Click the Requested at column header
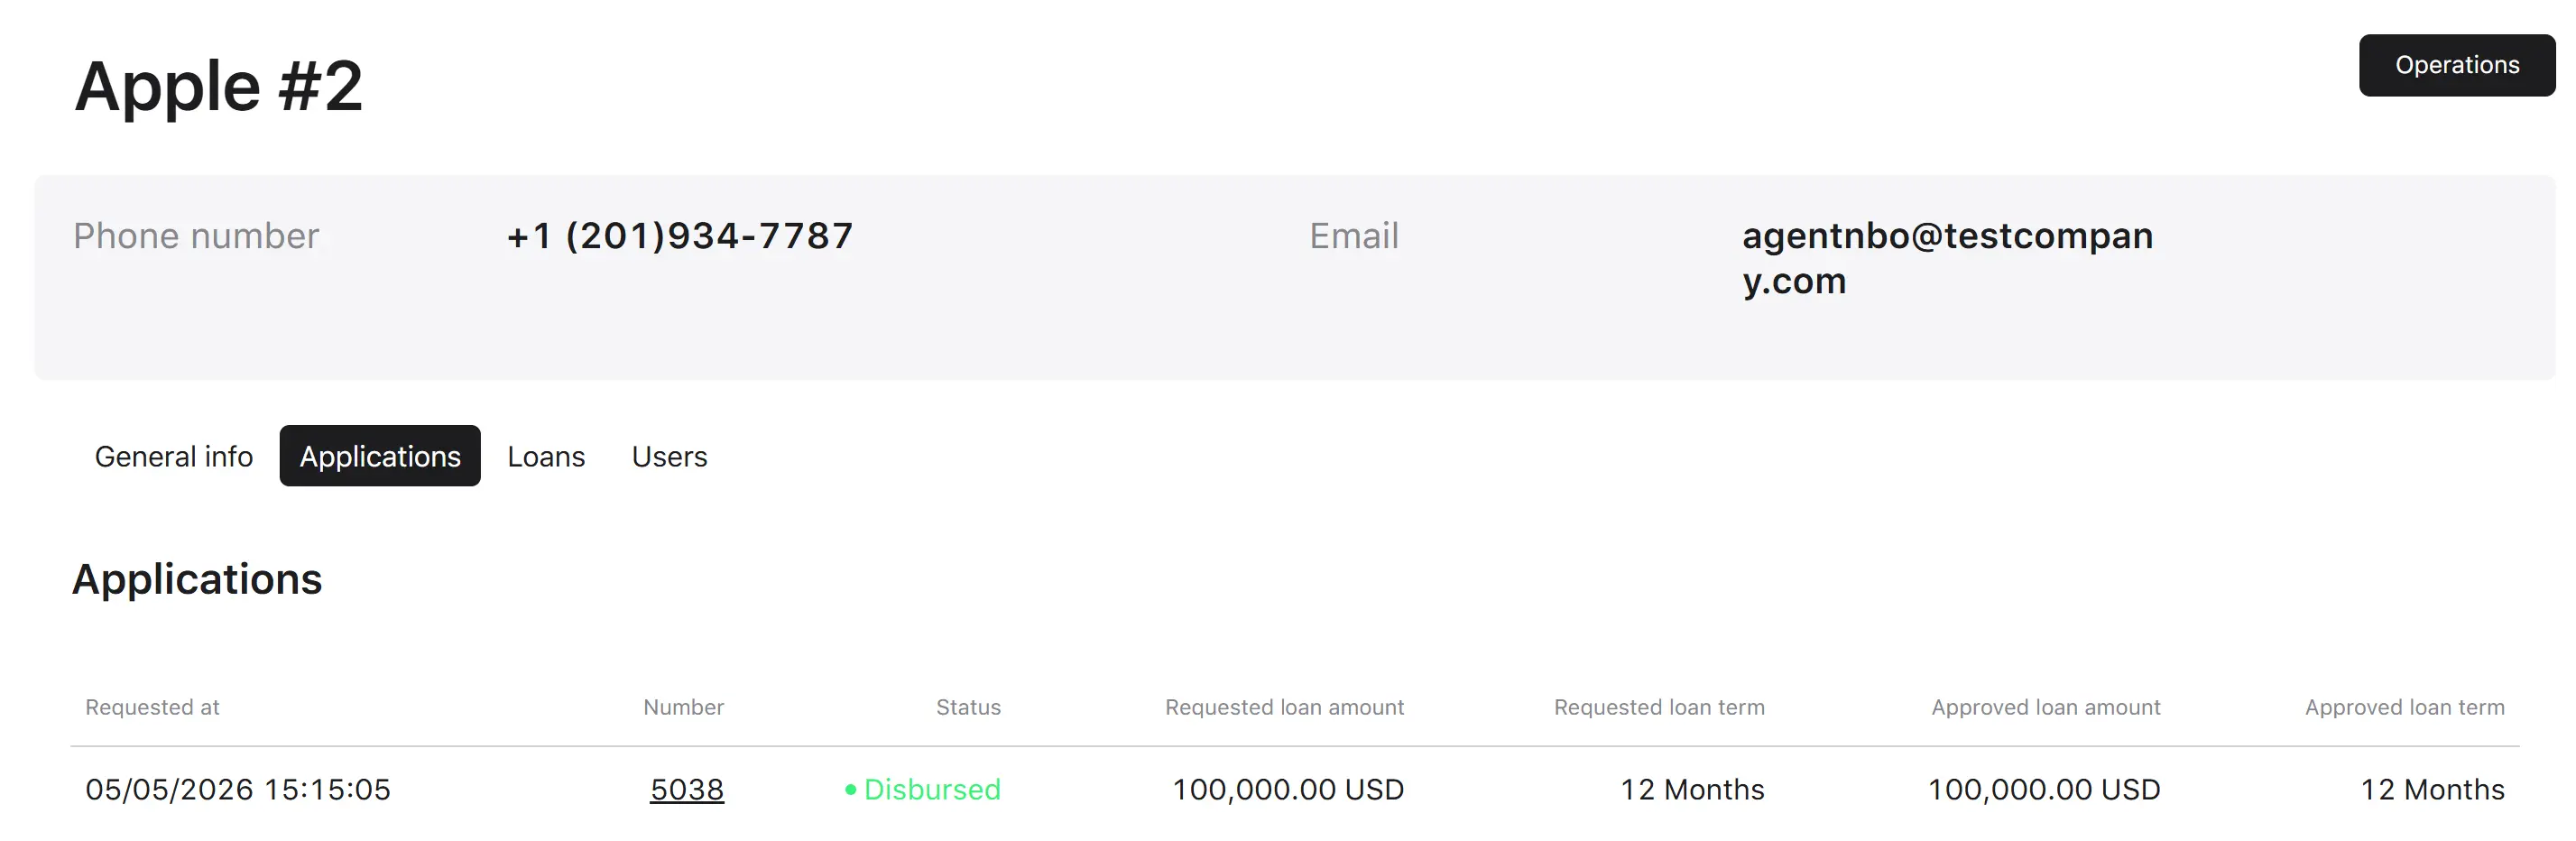The height and width of the screenshot is (841, 2576). 152,707
